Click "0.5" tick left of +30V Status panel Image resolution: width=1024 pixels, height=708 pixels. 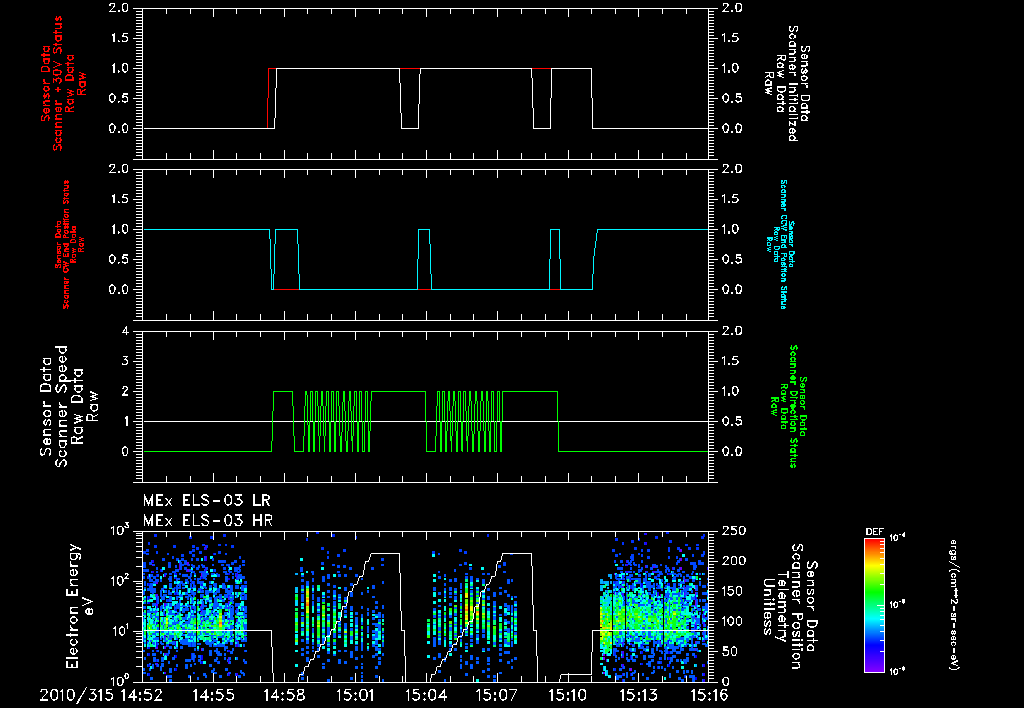(118, 99)
